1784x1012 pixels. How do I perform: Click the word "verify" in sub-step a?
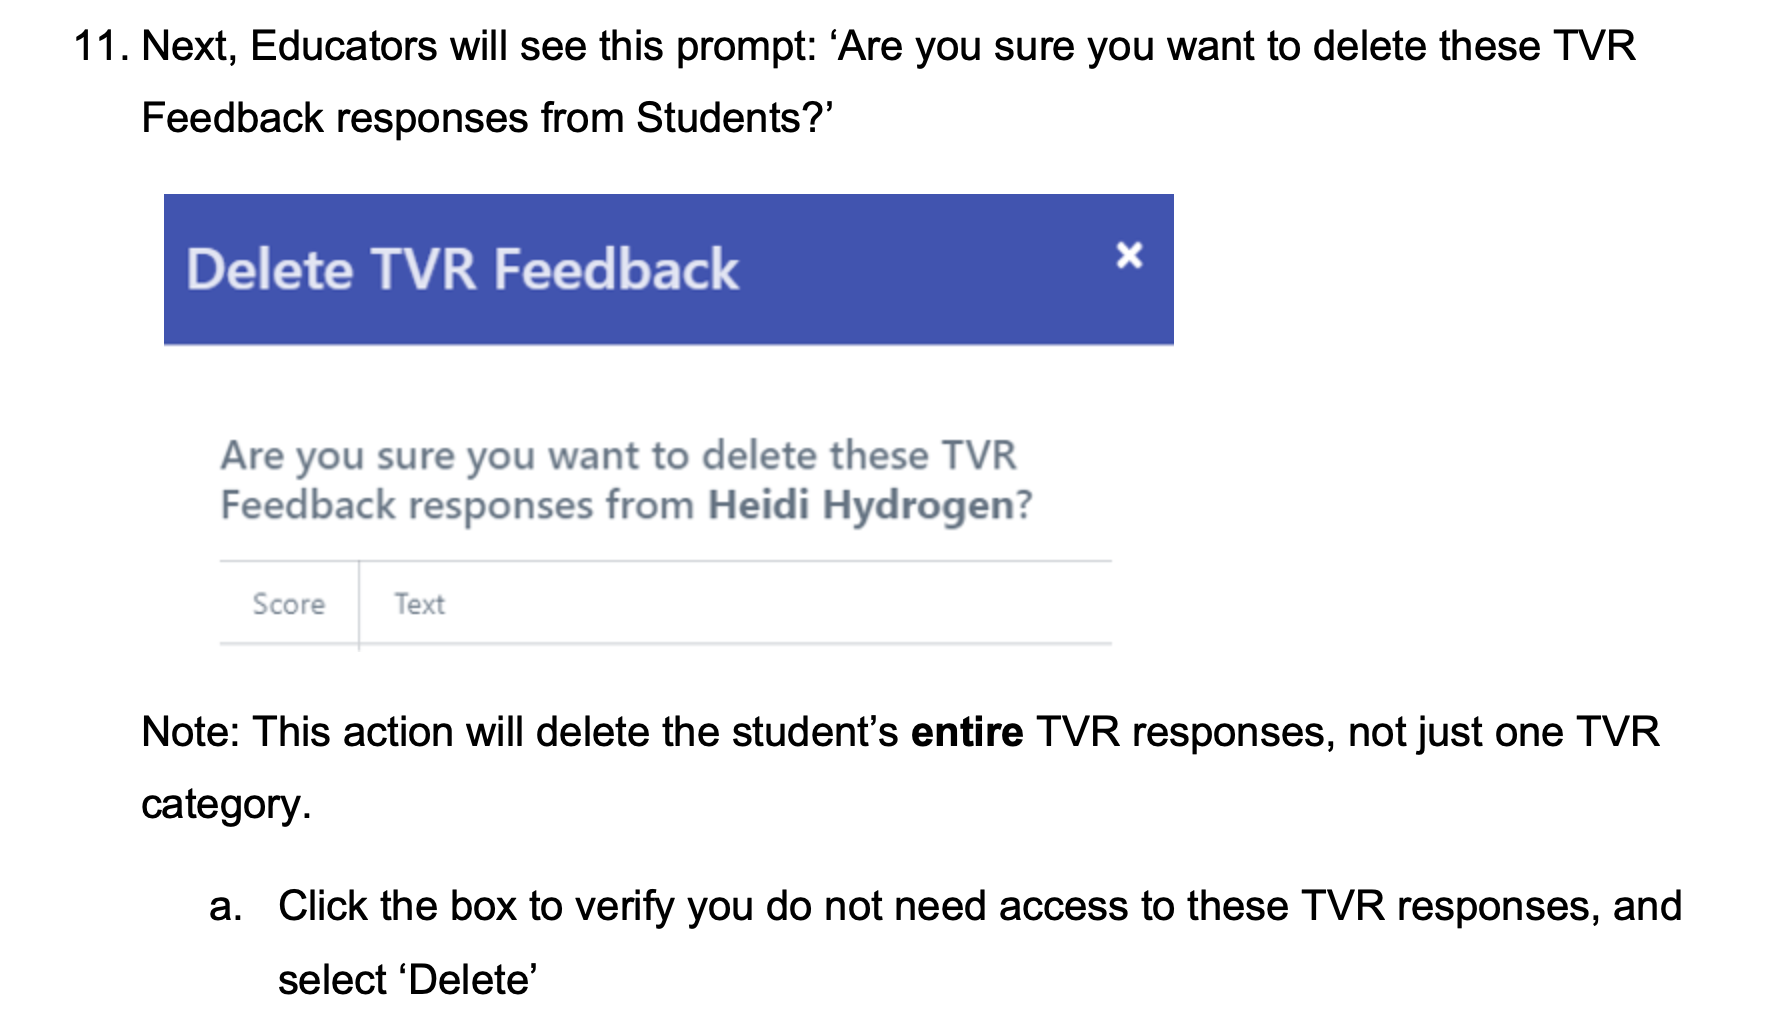(x=624, y=906)
